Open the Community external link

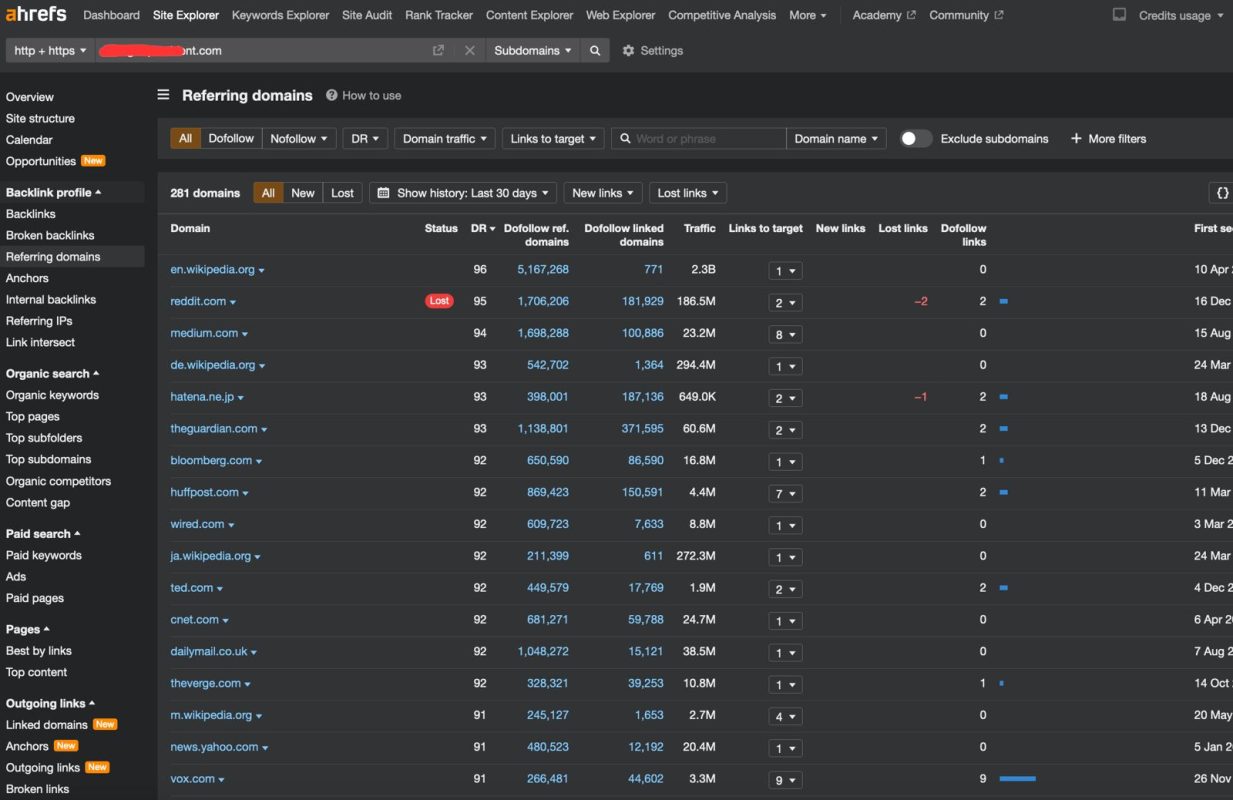966,15
